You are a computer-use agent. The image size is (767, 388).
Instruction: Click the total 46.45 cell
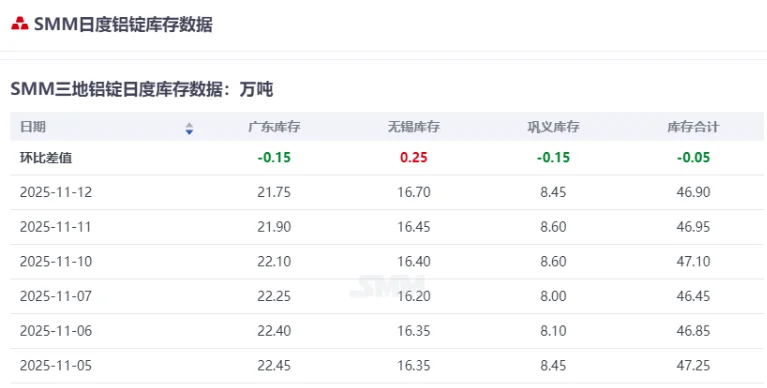(693, 297)
